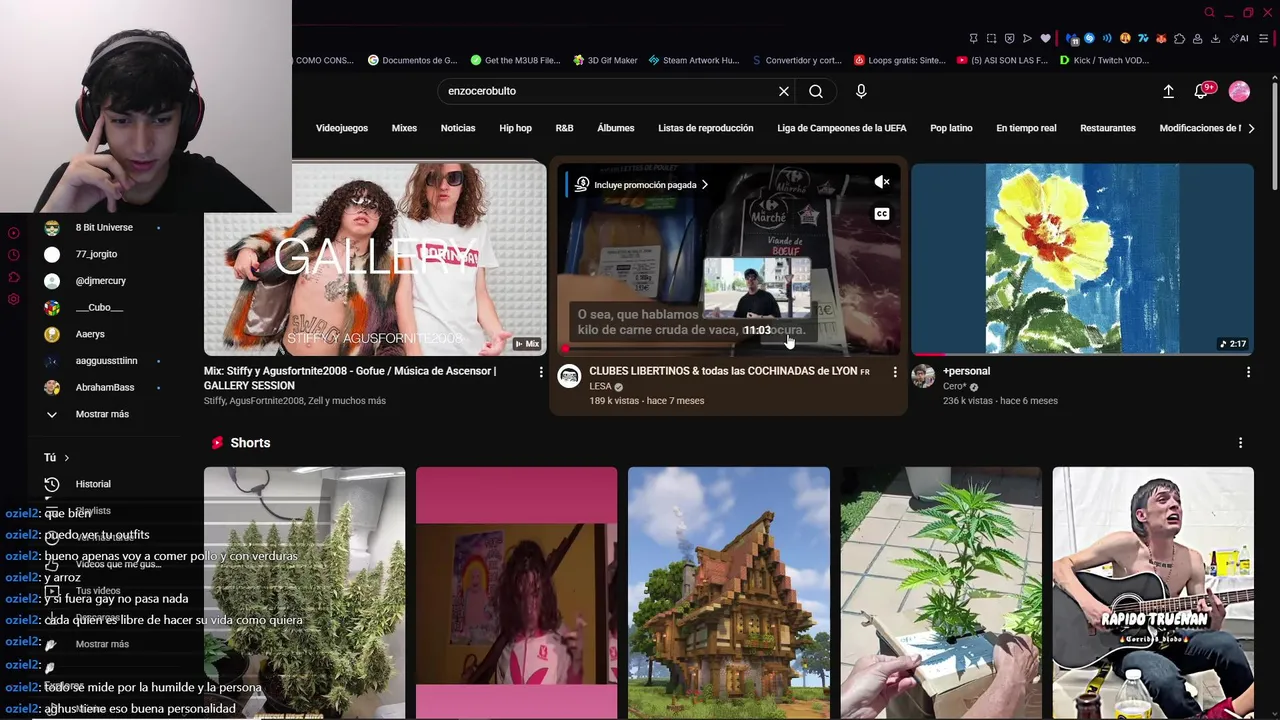The image size is (1280, 720).
Task: Open the Minecraft house Short thumbnail
Action: coord(729,593)
